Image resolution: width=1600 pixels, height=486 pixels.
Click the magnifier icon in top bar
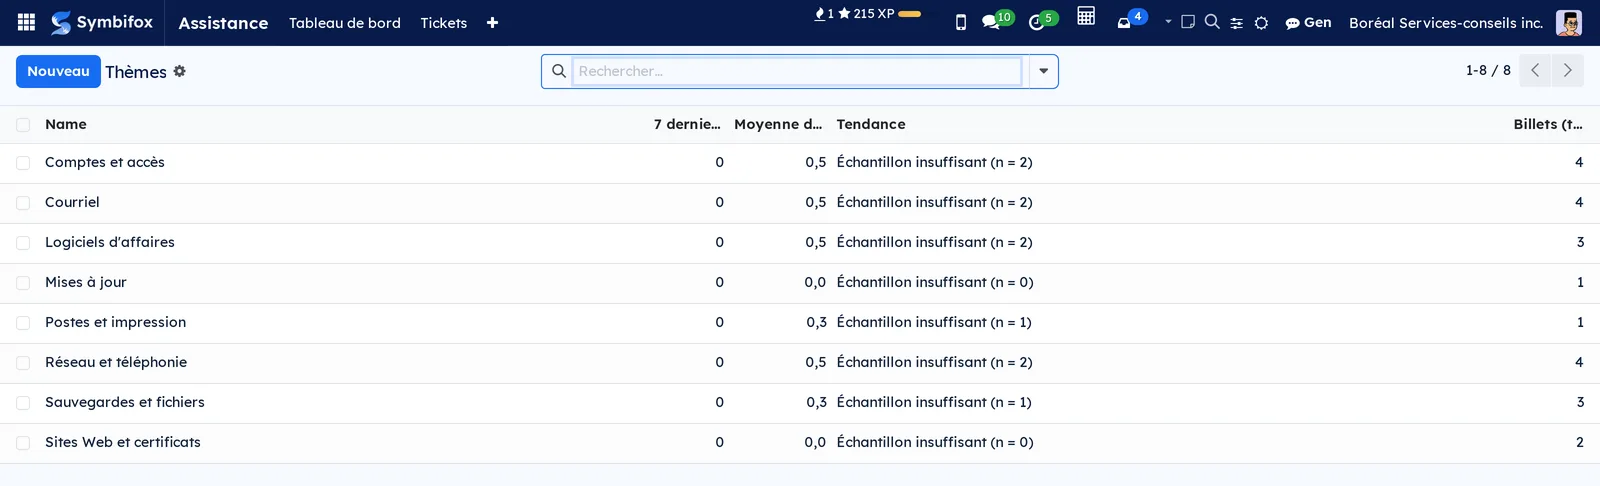tap(1212, 21)
